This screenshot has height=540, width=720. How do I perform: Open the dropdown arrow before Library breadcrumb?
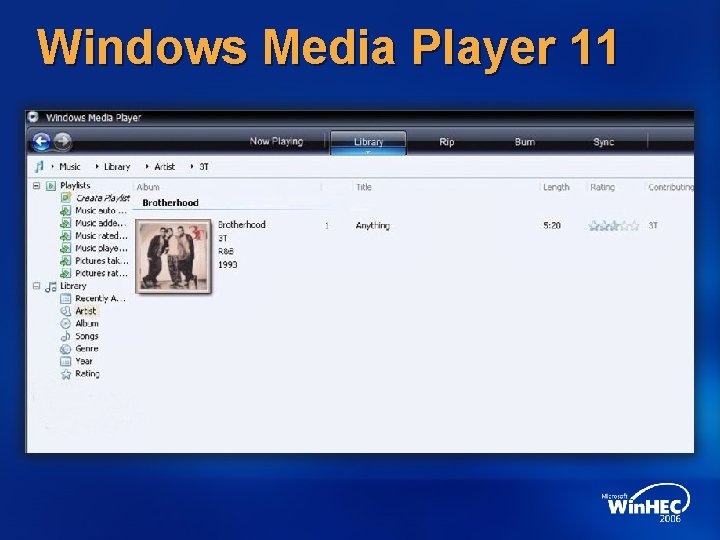97,167
